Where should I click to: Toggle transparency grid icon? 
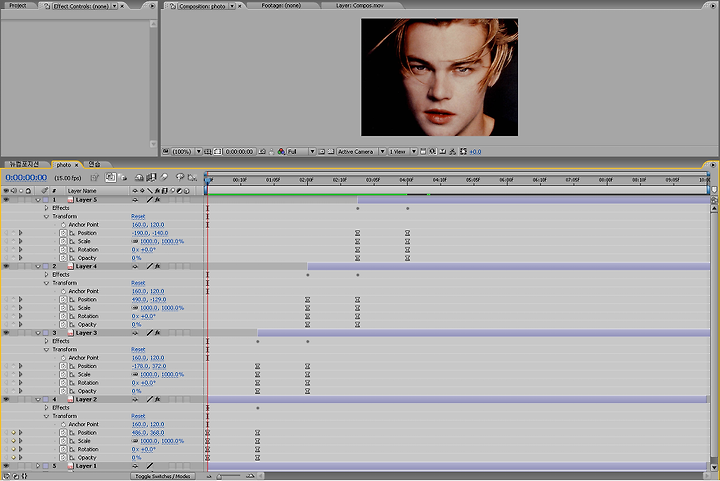click(331, 151)
